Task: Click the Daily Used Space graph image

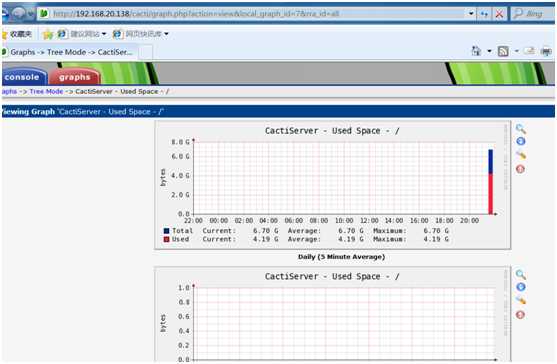Action: [x=332, y=185]
